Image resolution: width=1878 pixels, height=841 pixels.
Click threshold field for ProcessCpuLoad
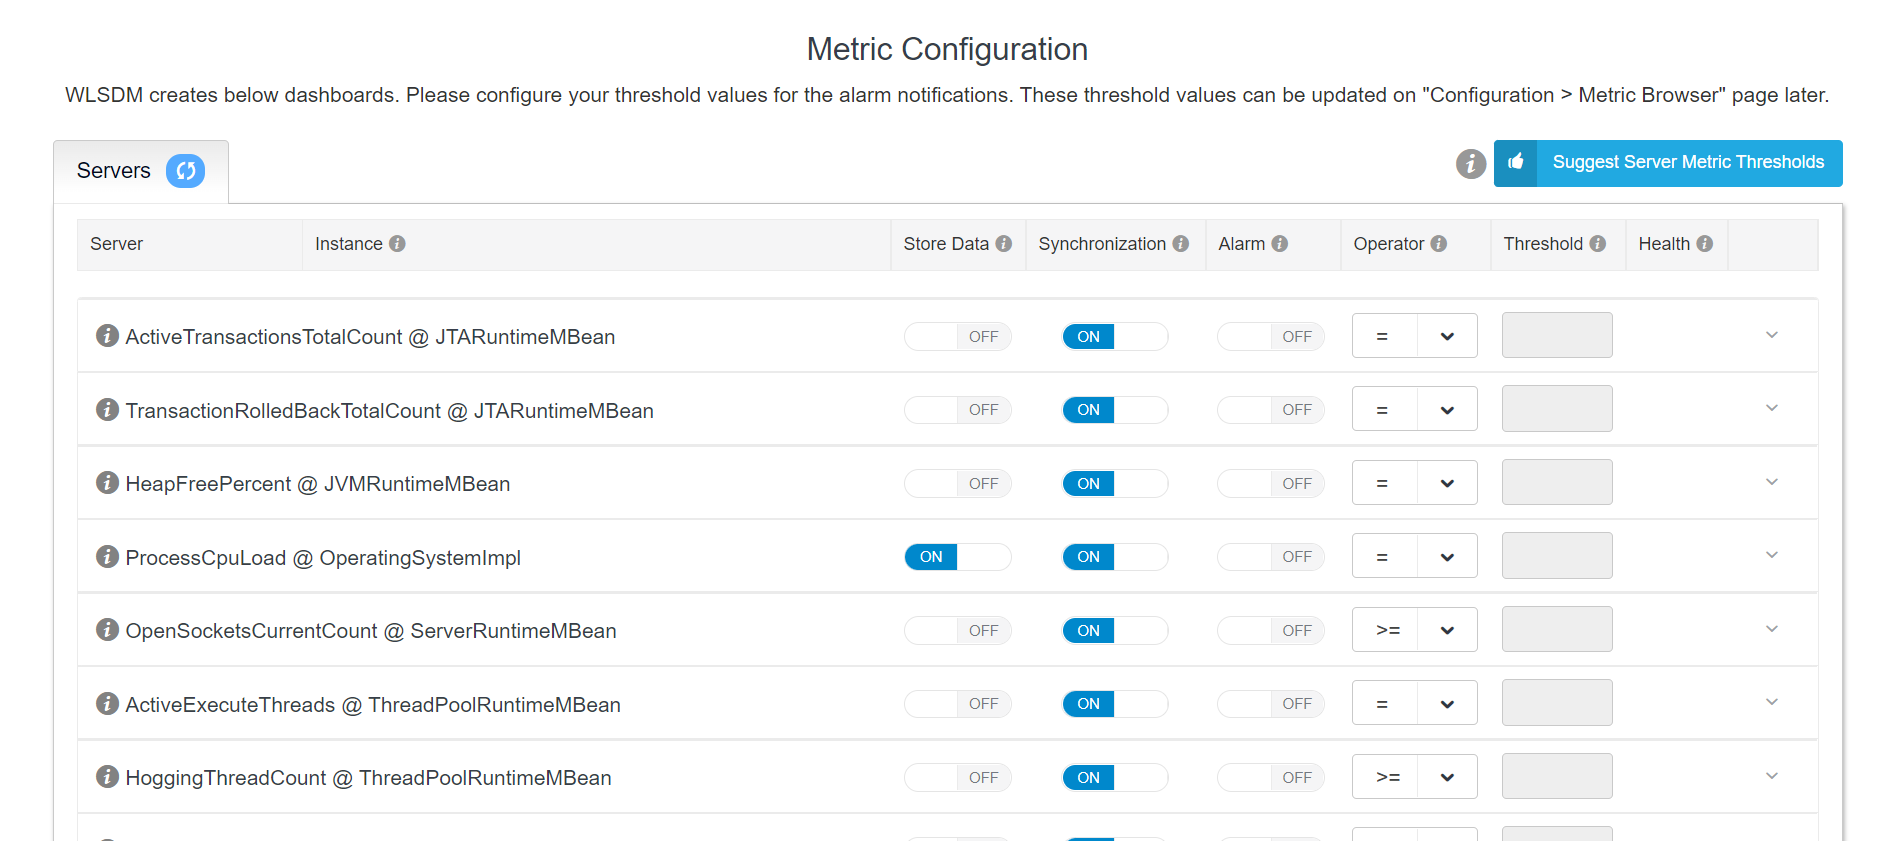click(x=1556, y=556)
